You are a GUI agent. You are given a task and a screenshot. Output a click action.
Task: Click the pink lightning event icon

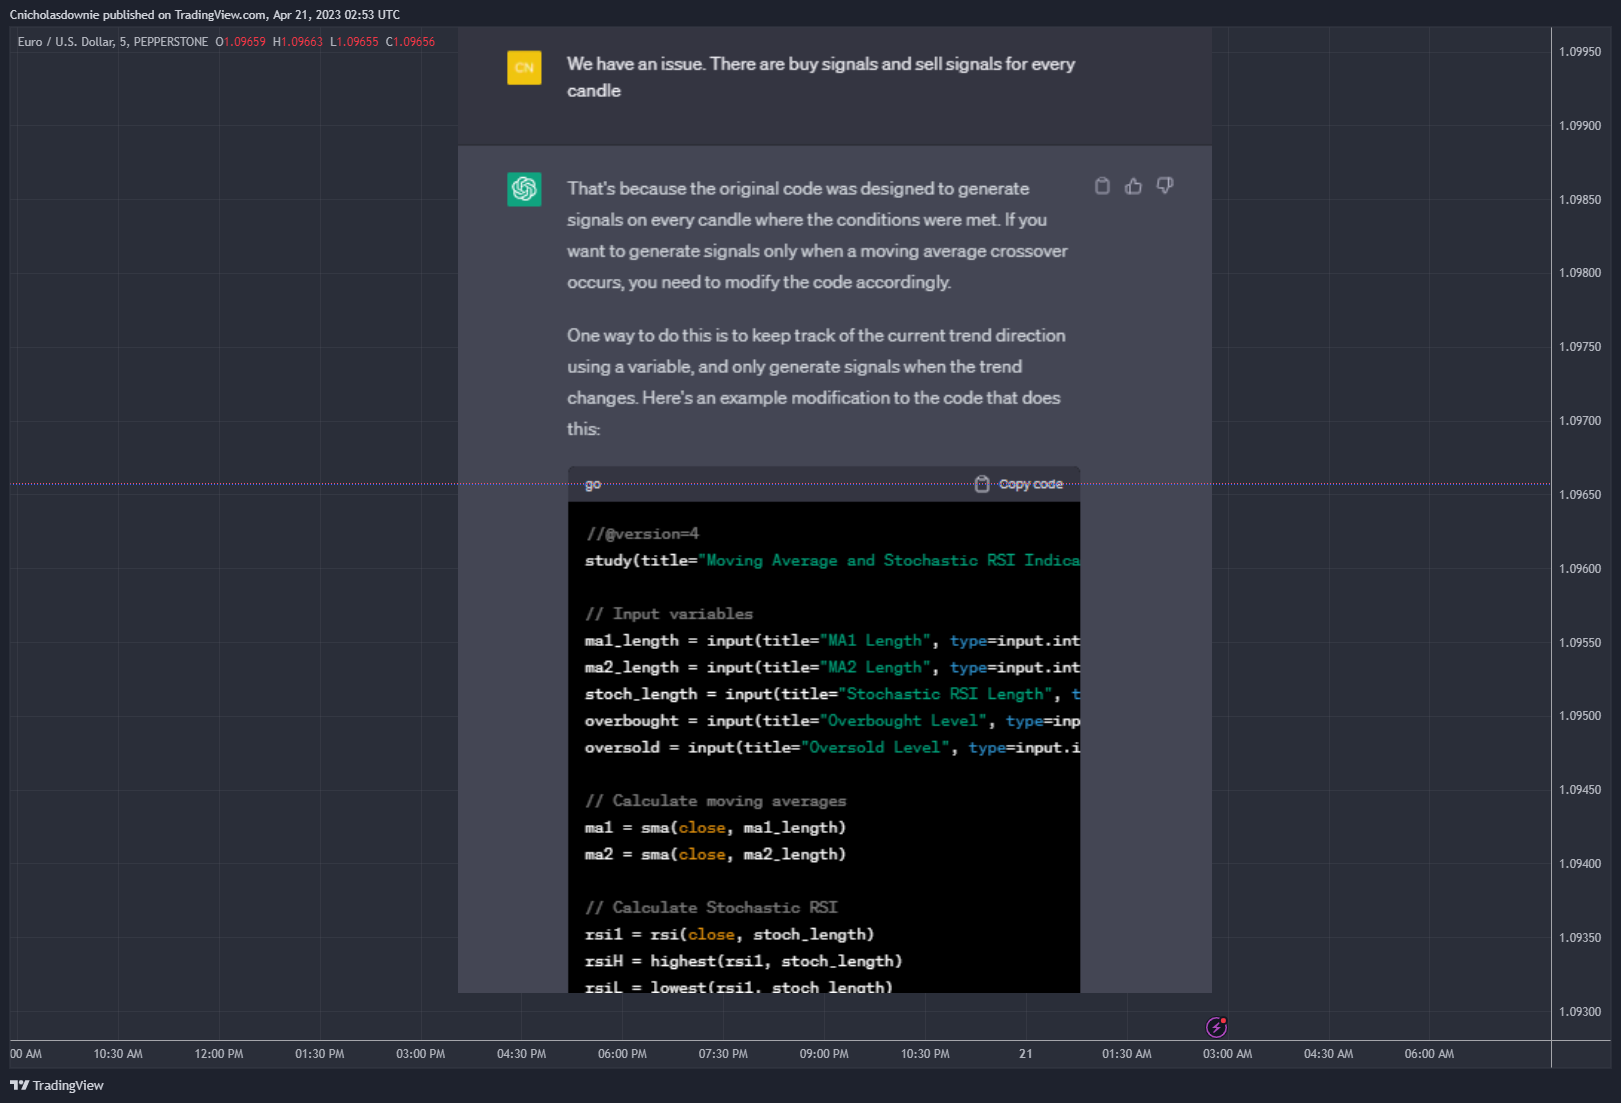(x=1216, y=1027)
